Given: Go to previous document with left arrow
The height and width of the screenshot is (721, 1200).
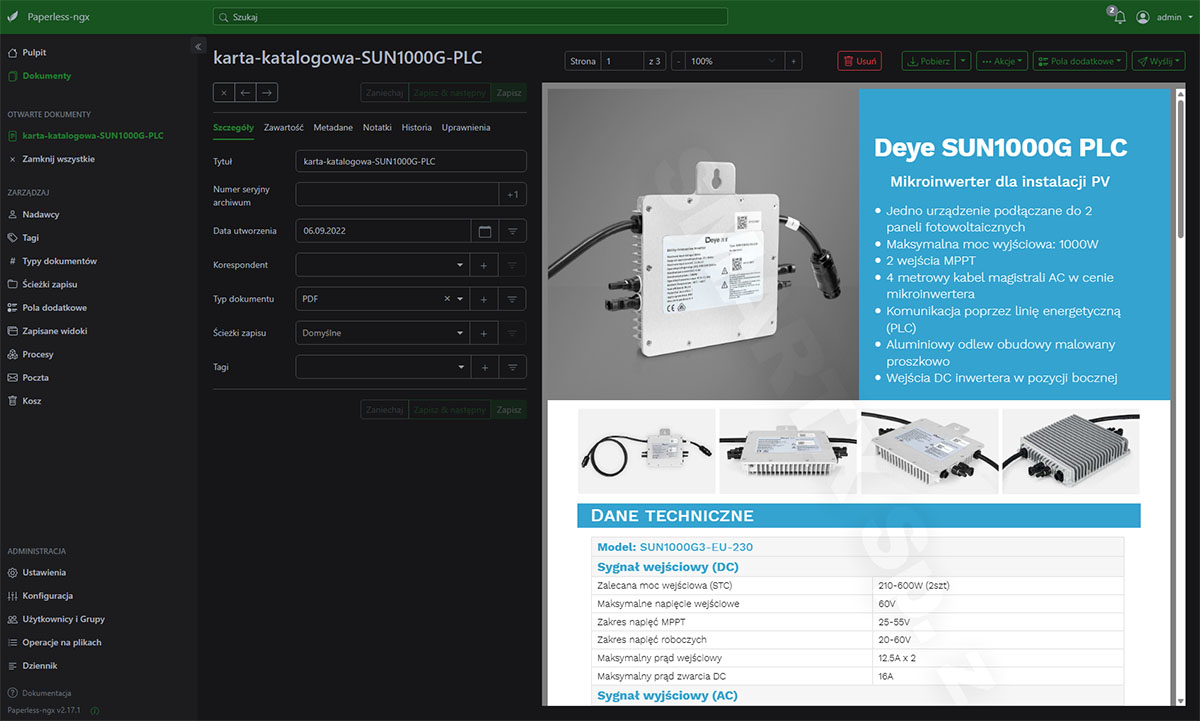Looking at the screenshot, I should 245,93.
